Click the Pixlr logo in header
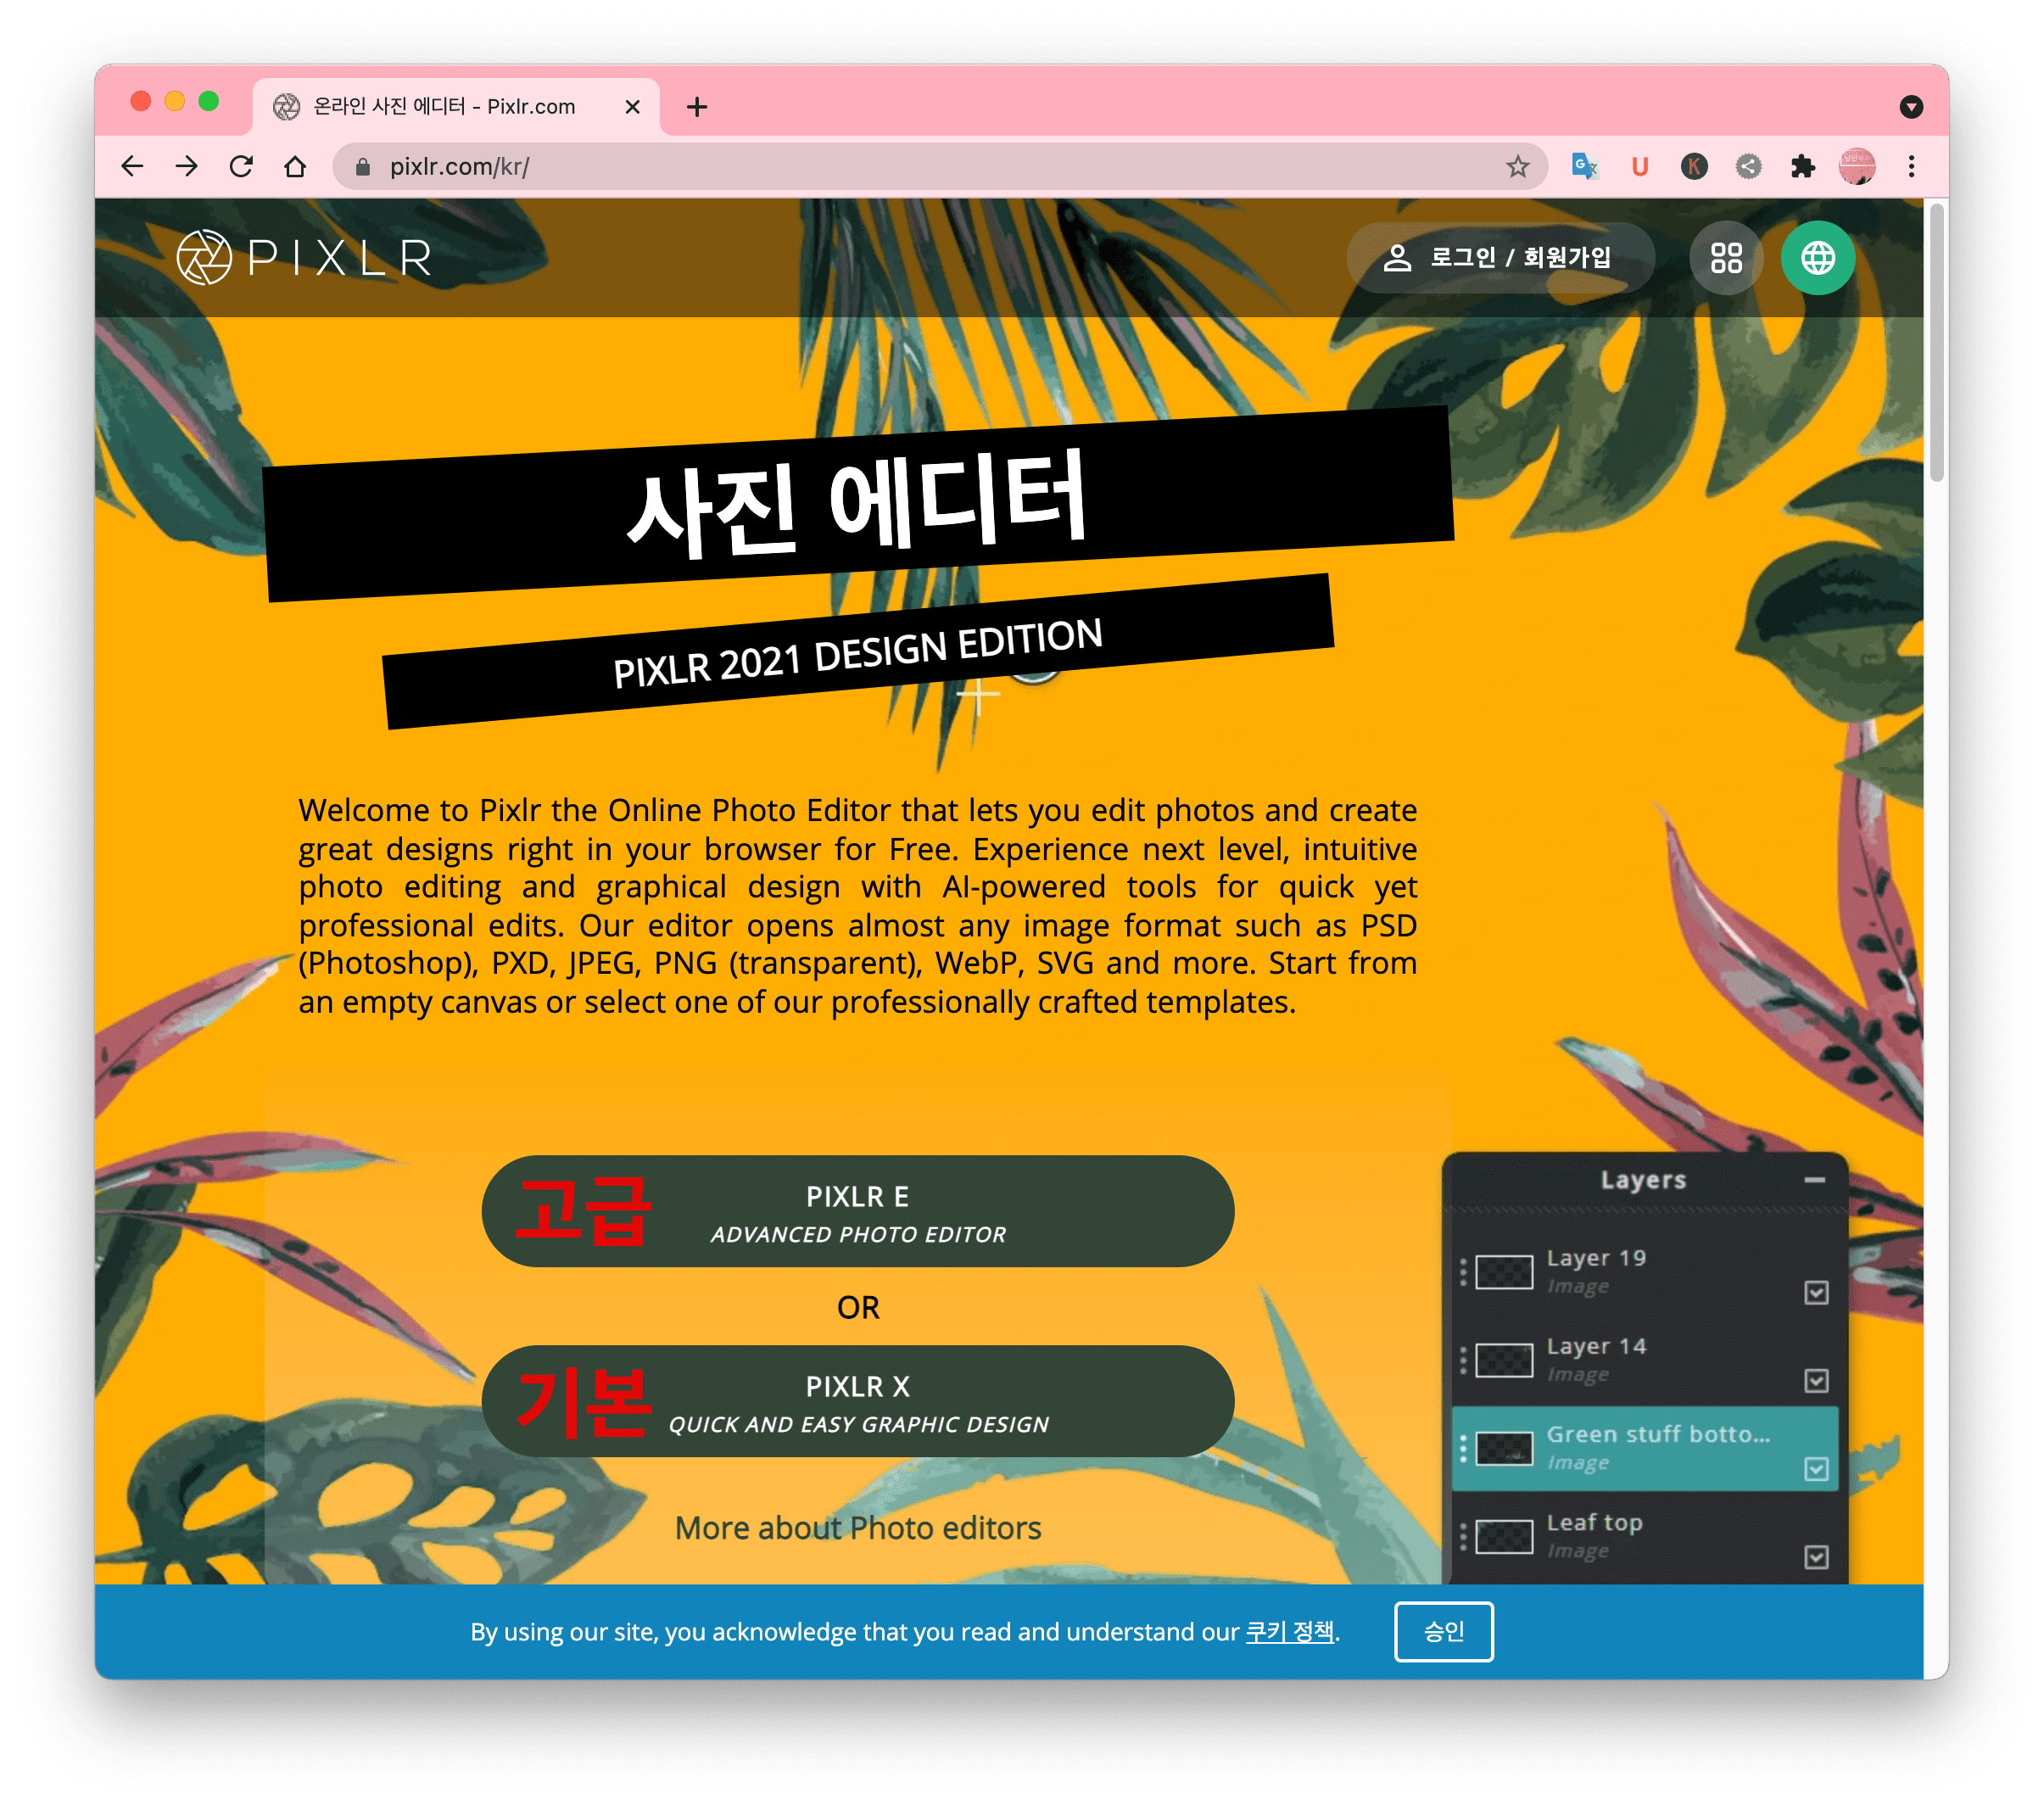This screenshot has width=2044, height=1805. pyautogui.click(x=304, y=258)
